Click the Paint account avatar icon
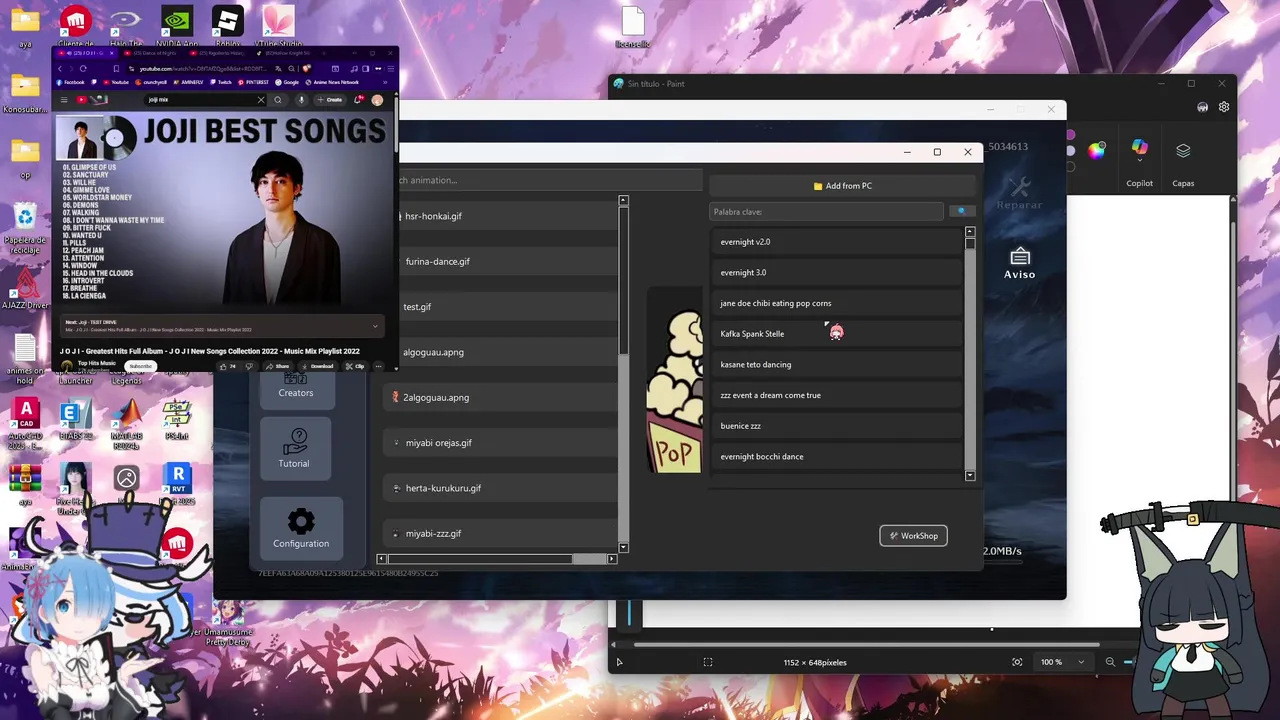The image size is (1280, 720). (x=1202, y=107)
